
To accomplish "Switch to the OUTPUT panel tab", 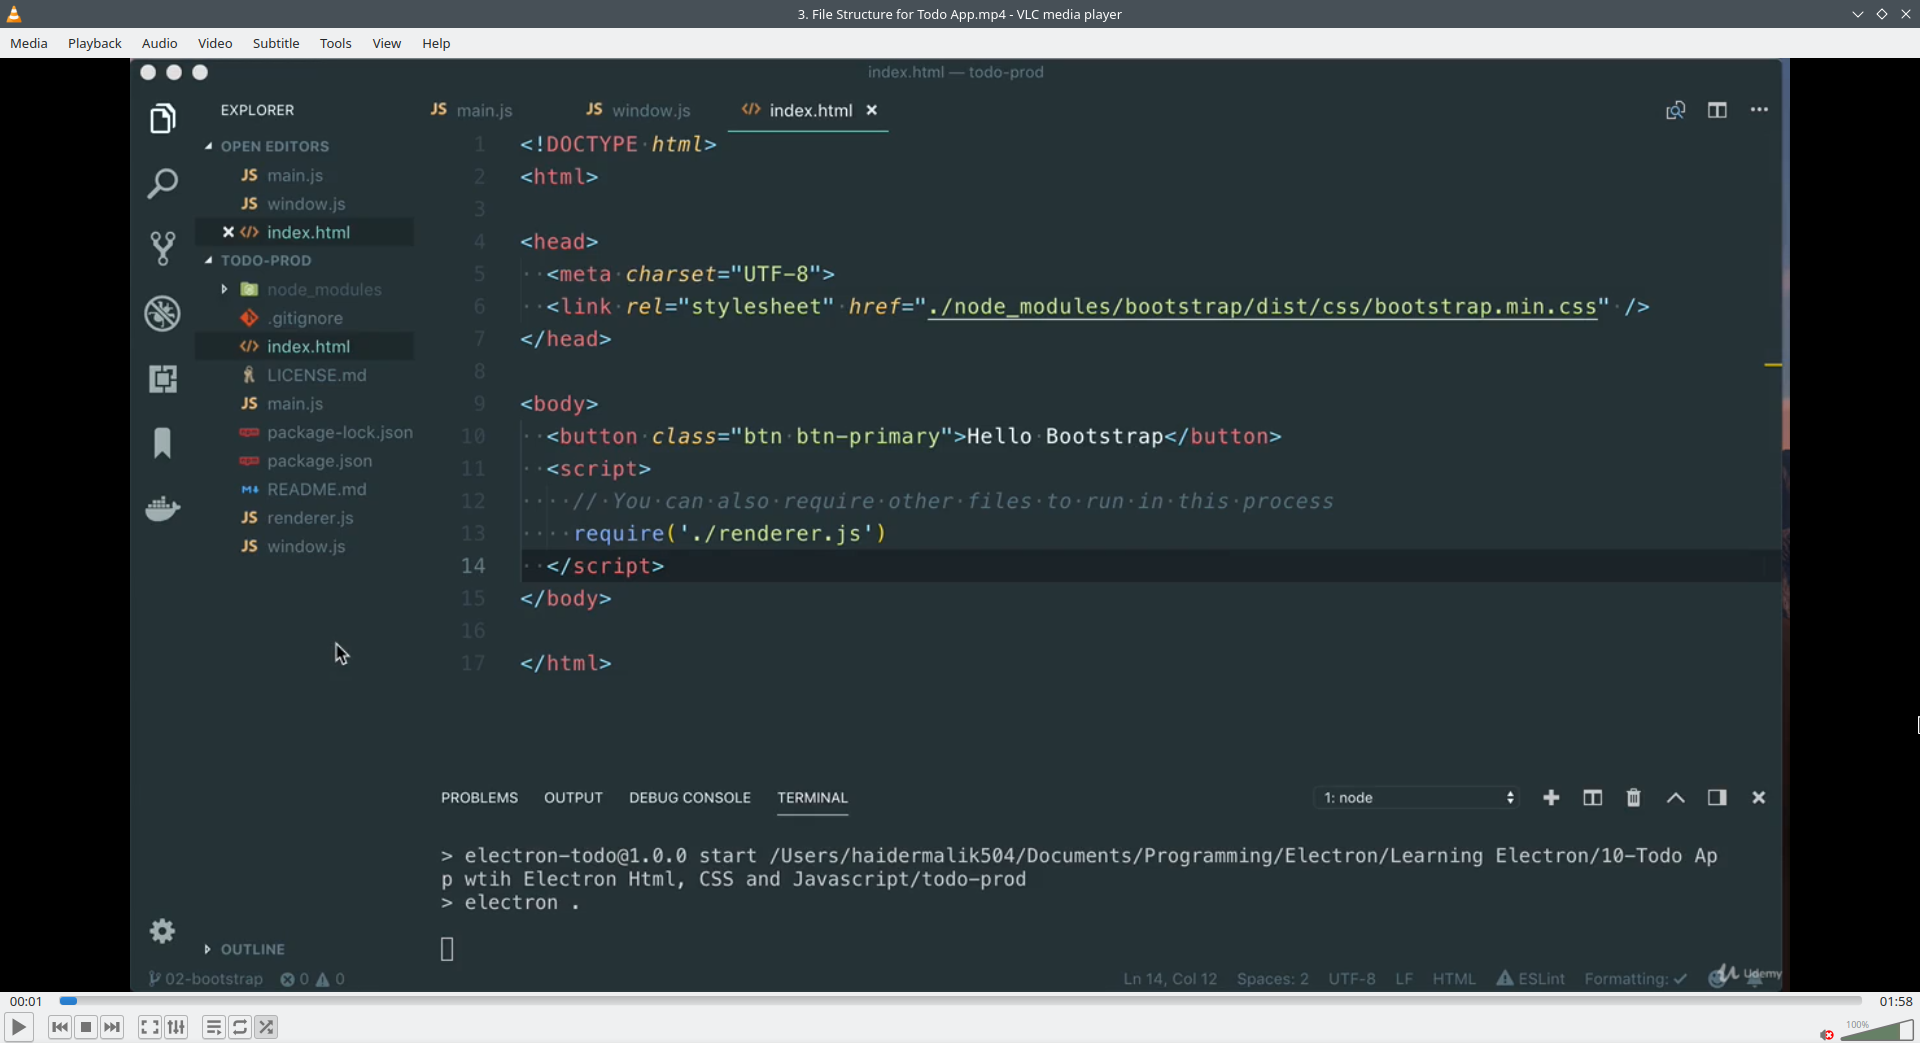I will pyautogui.click(x=573, y=798).
